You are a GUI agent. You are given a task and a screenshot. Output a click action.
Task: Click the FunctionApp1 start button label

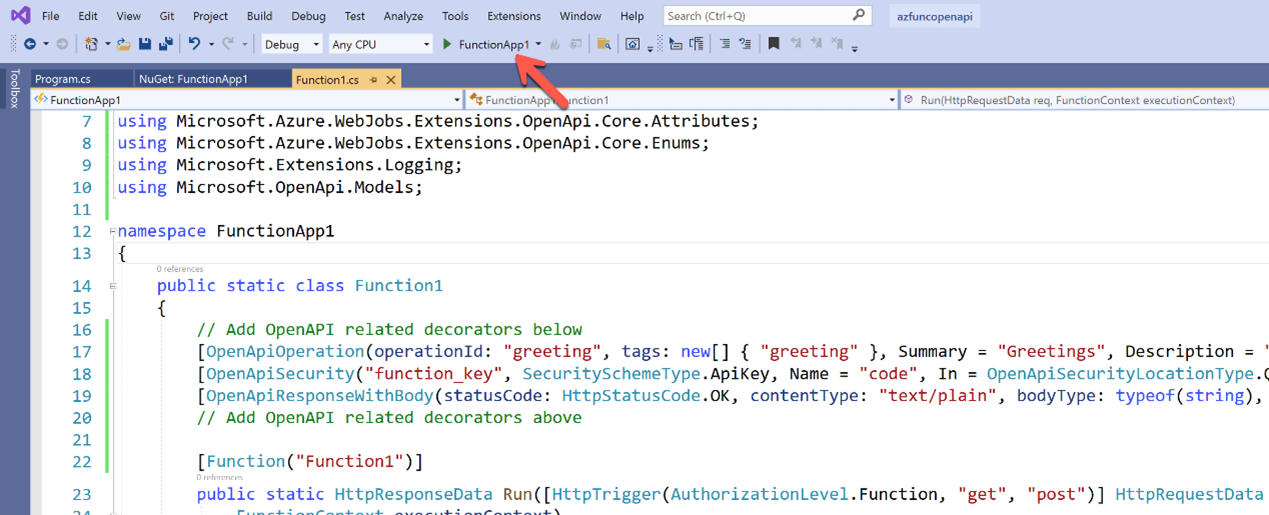pyautogui.click(x=494, y=44)
